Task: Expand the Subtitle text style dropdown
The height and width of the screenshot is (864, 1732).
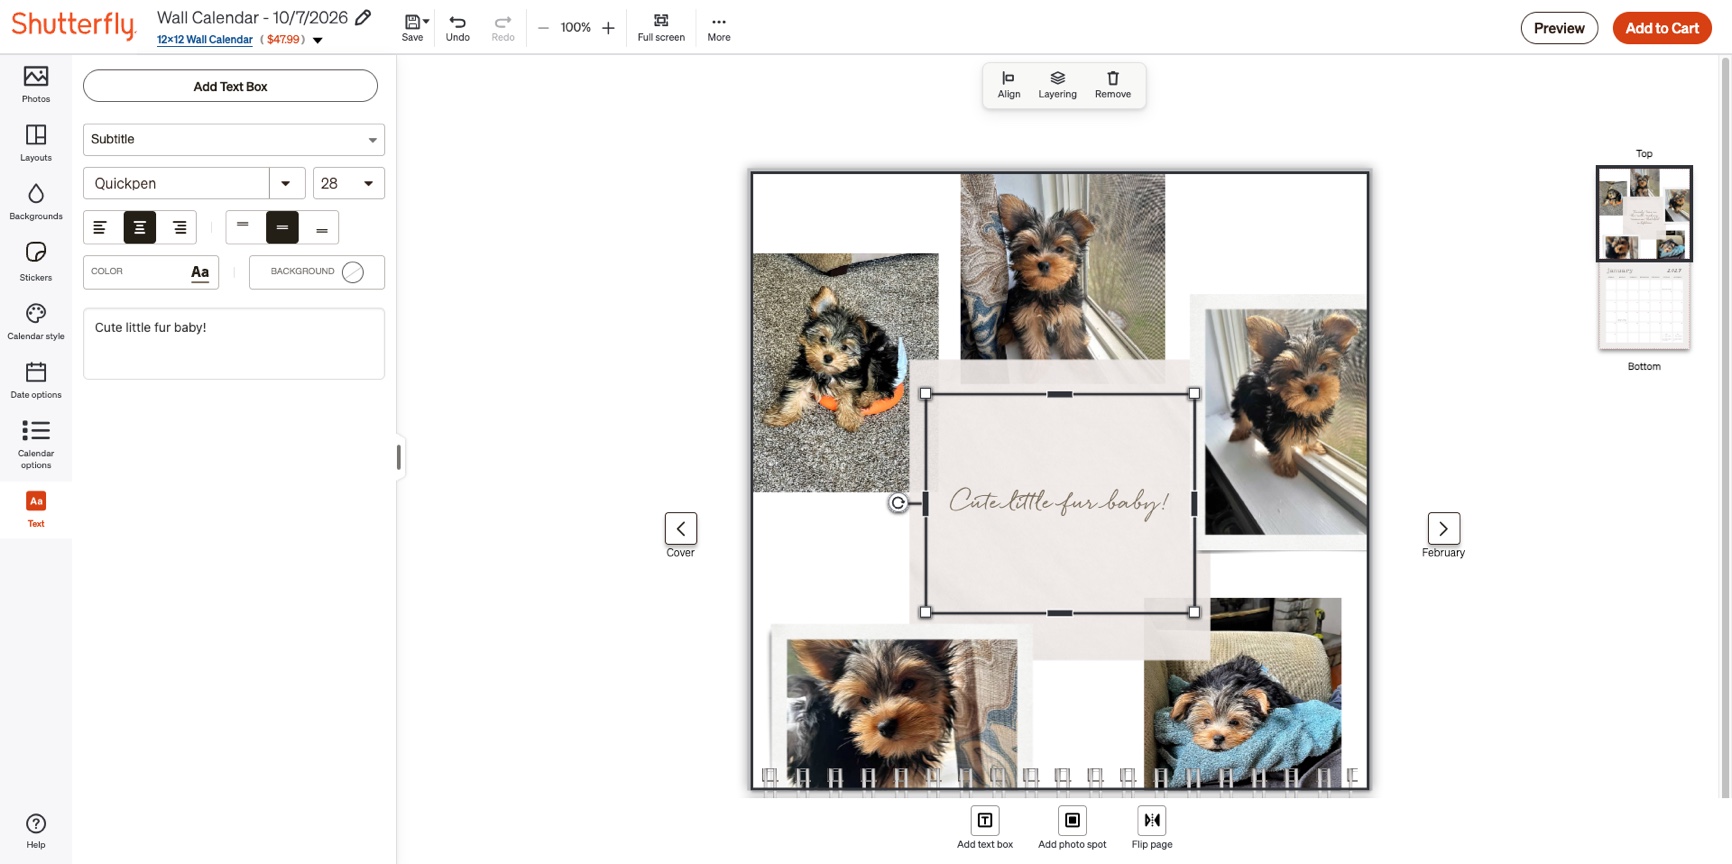Action: 234,139
